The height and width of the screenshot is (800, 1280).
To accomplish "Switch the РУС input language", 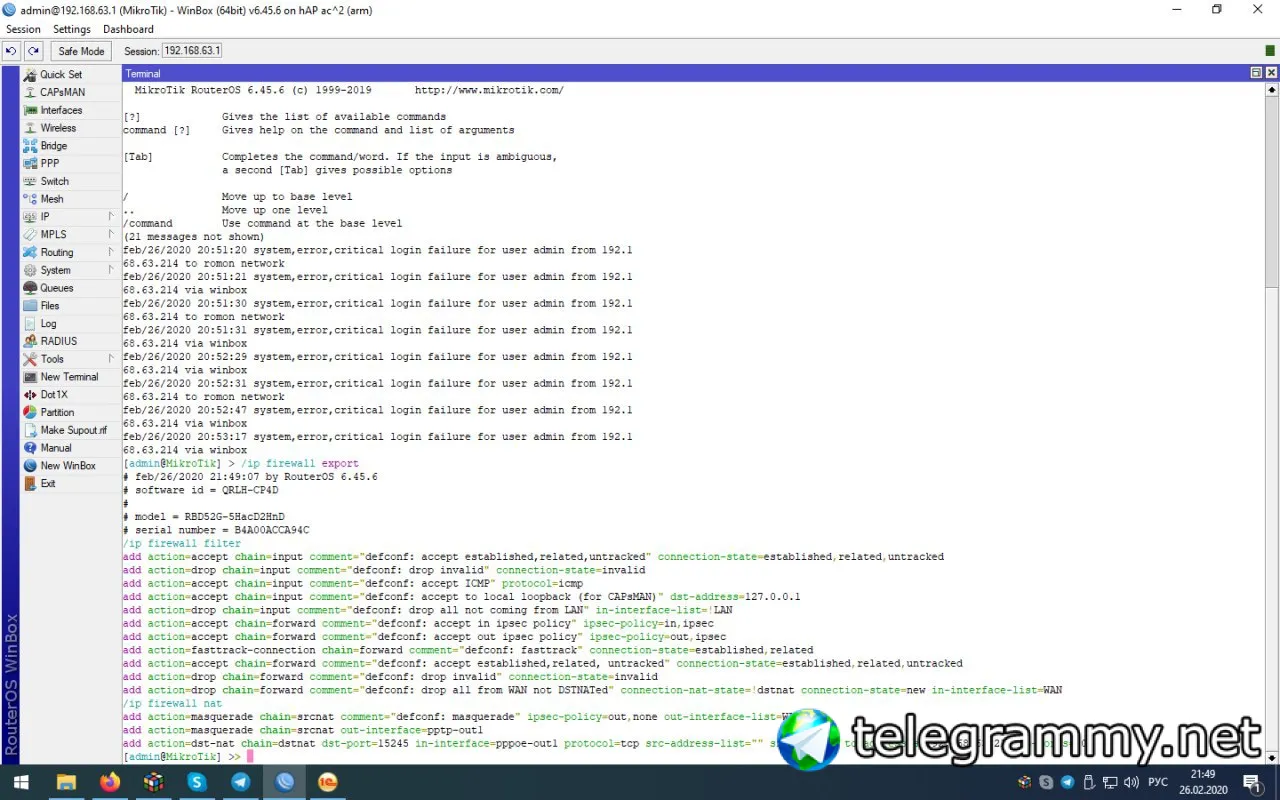I will click(1158, 782).
